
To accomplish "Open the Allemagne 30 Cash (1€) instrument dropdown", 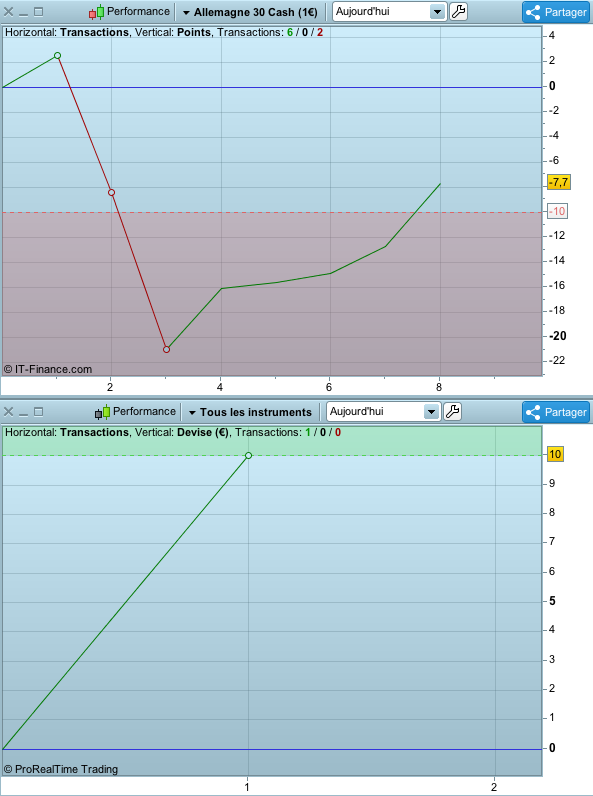I will coord(250,12).
